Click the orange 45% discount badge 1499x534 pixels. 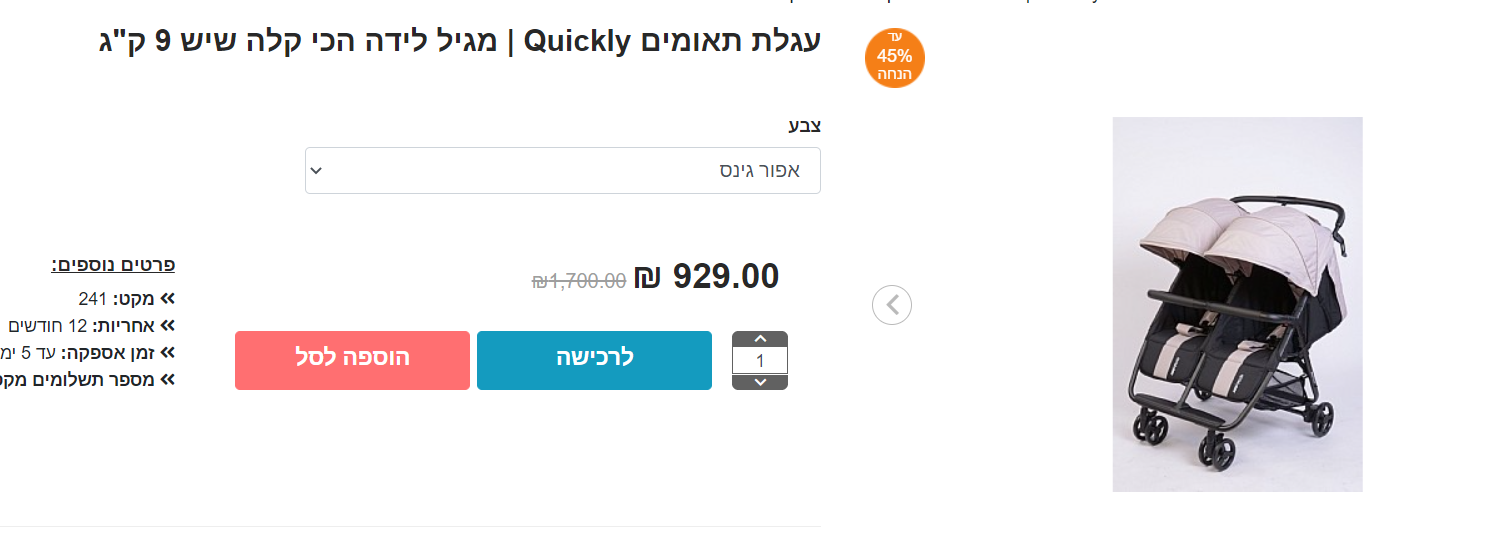894,58
